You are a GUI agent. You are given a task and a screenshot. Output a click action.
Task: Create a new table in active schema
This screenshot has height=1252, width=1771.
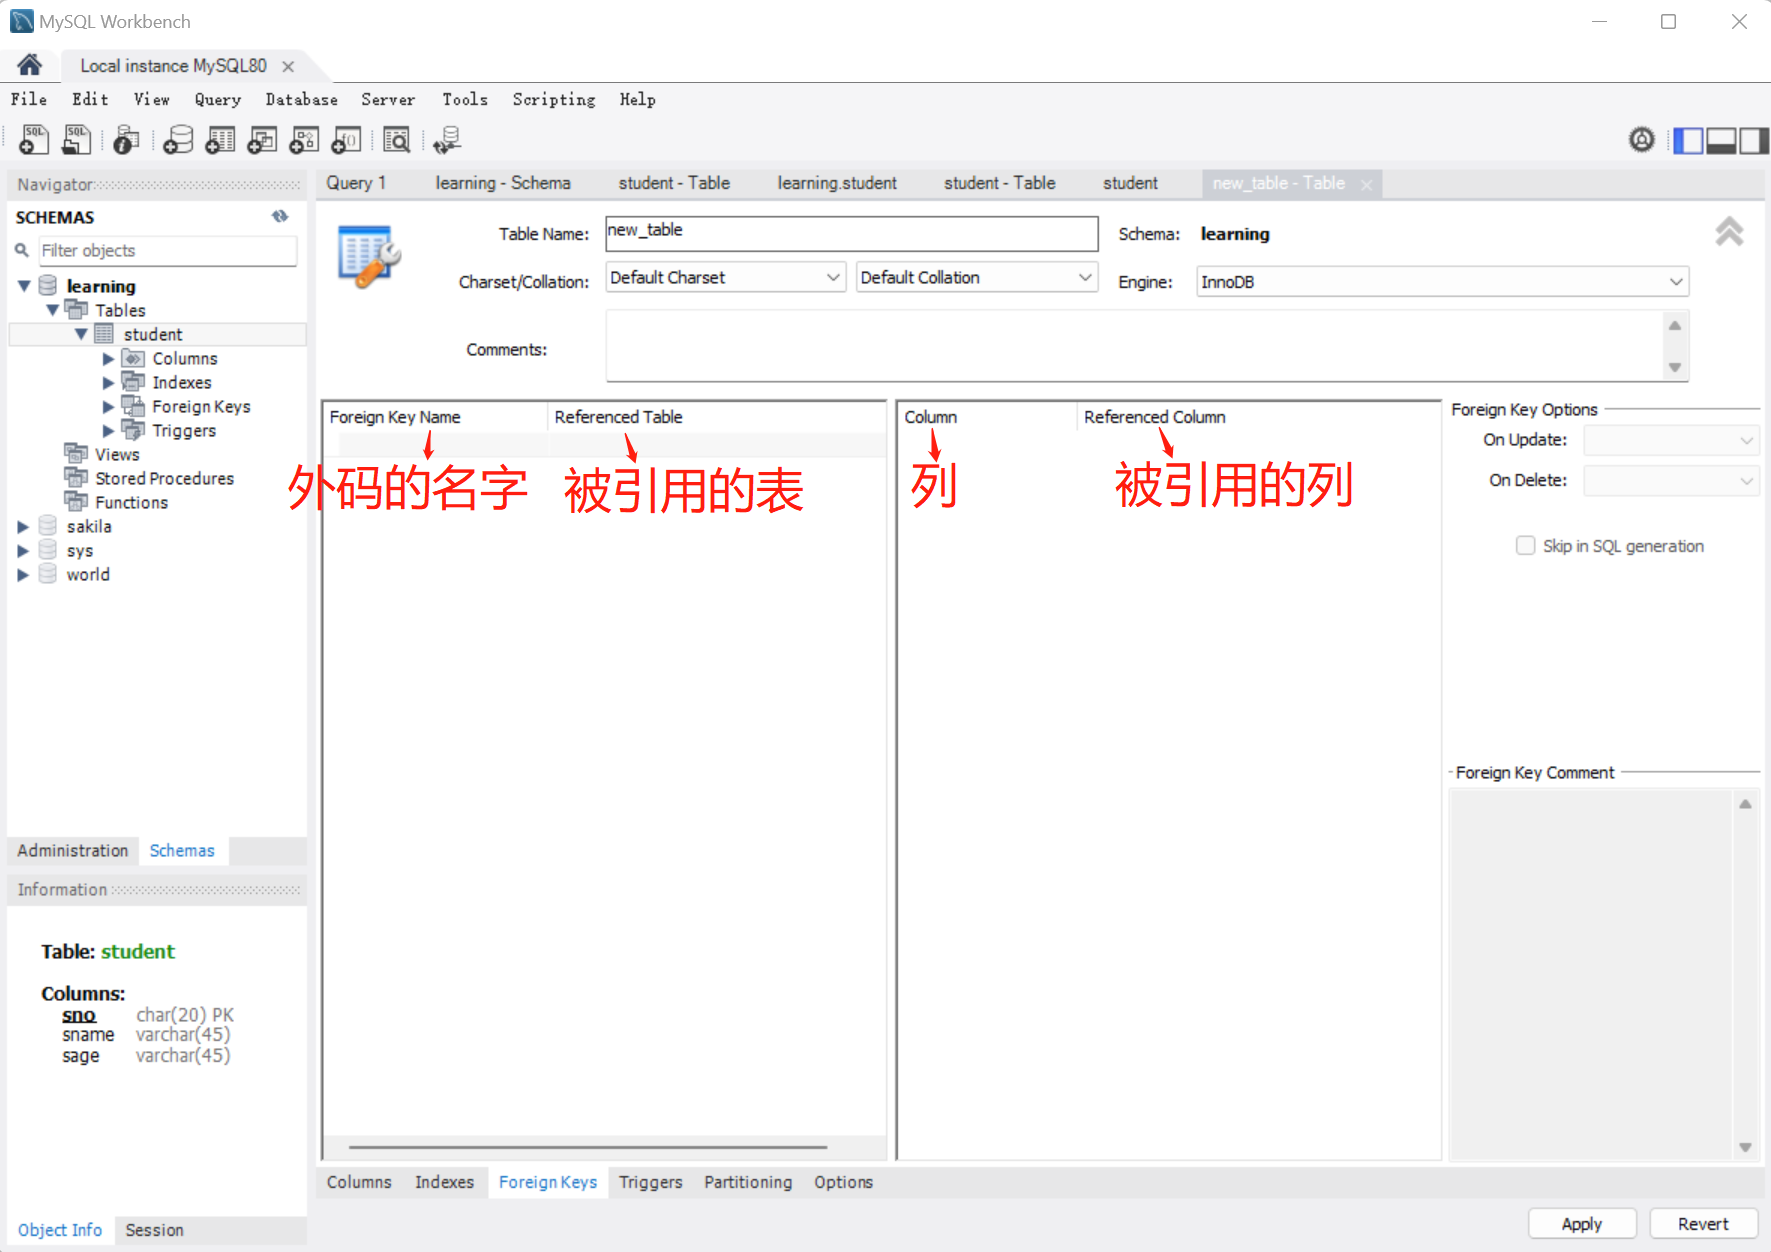219,139
